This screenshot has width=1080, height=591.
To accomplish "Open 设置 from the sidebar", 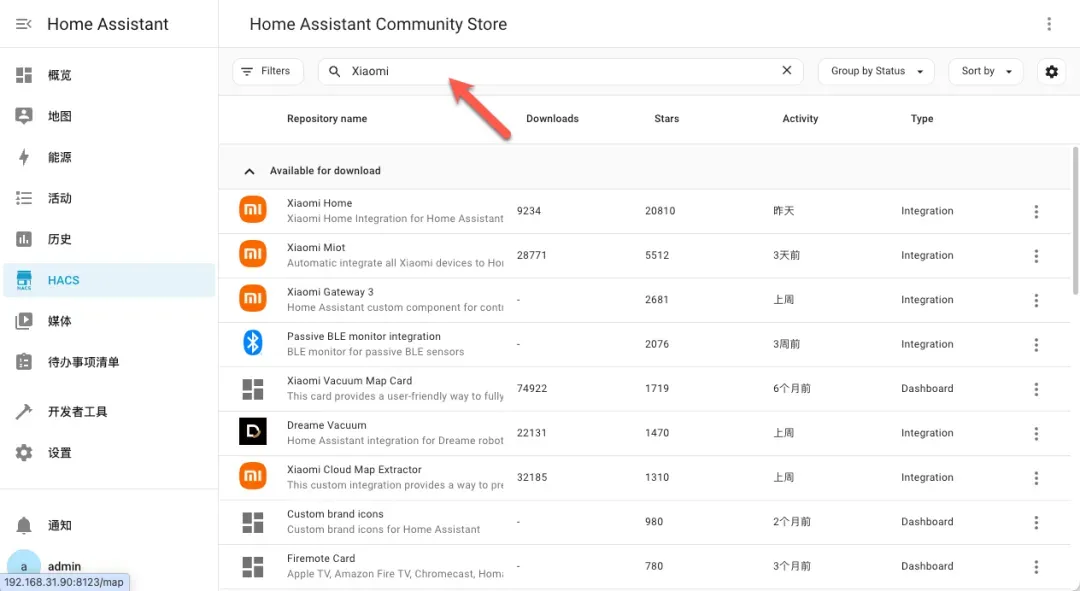I will tap(60, 453).
